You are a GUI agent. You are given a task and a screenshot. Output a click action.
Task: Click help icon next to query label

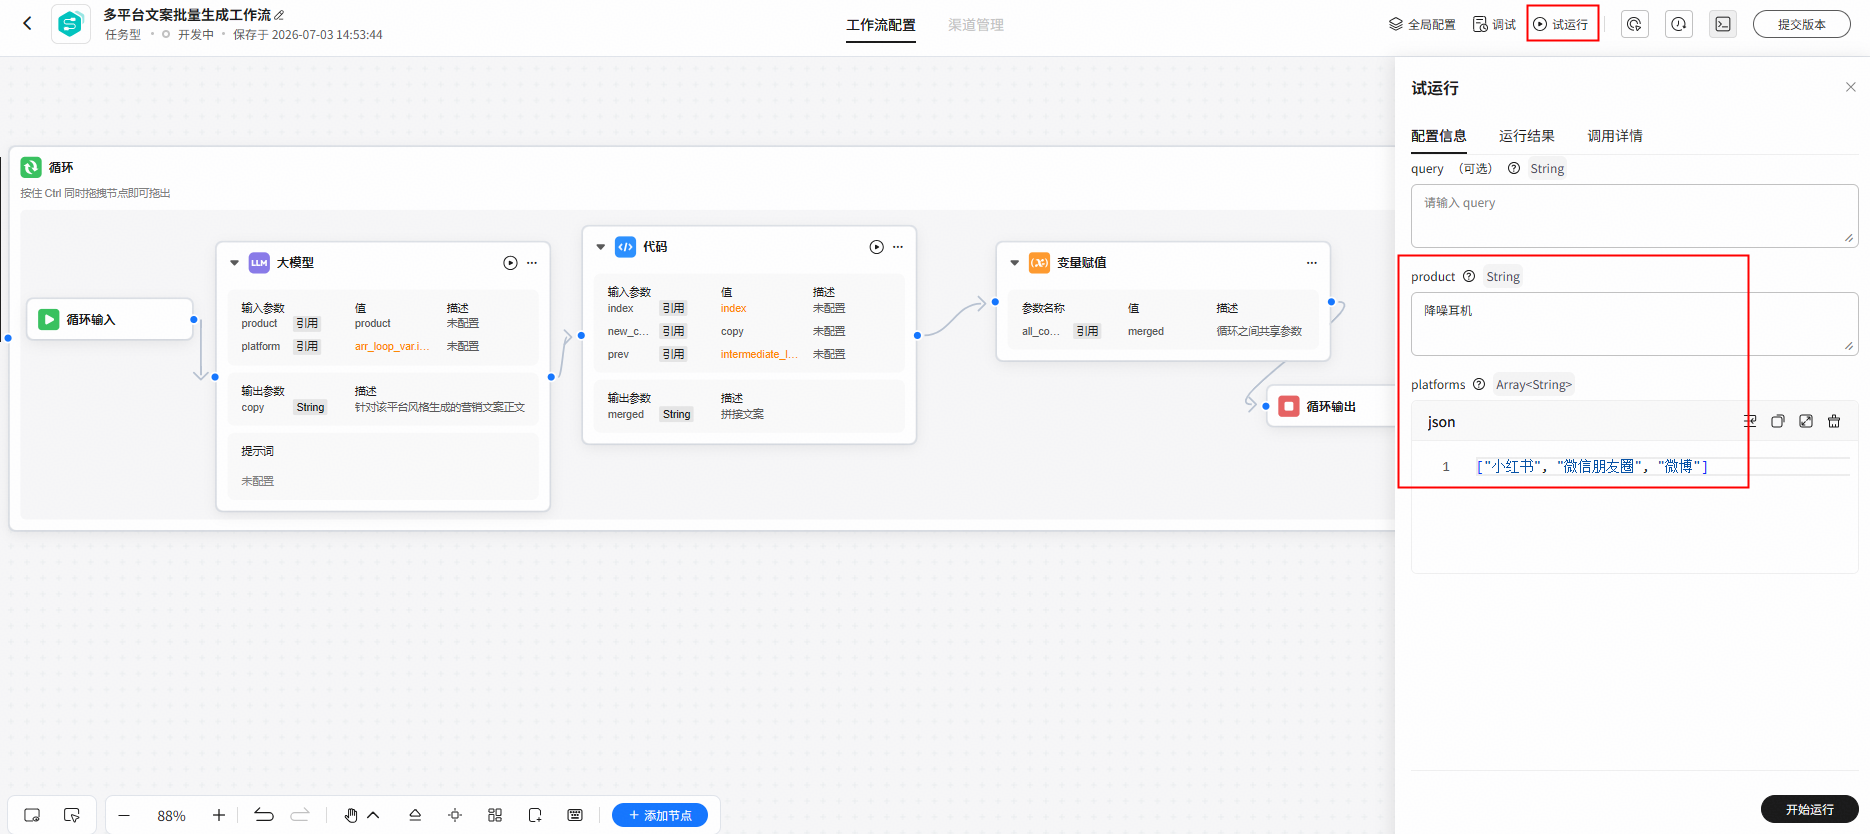[x=1513, y=168]
